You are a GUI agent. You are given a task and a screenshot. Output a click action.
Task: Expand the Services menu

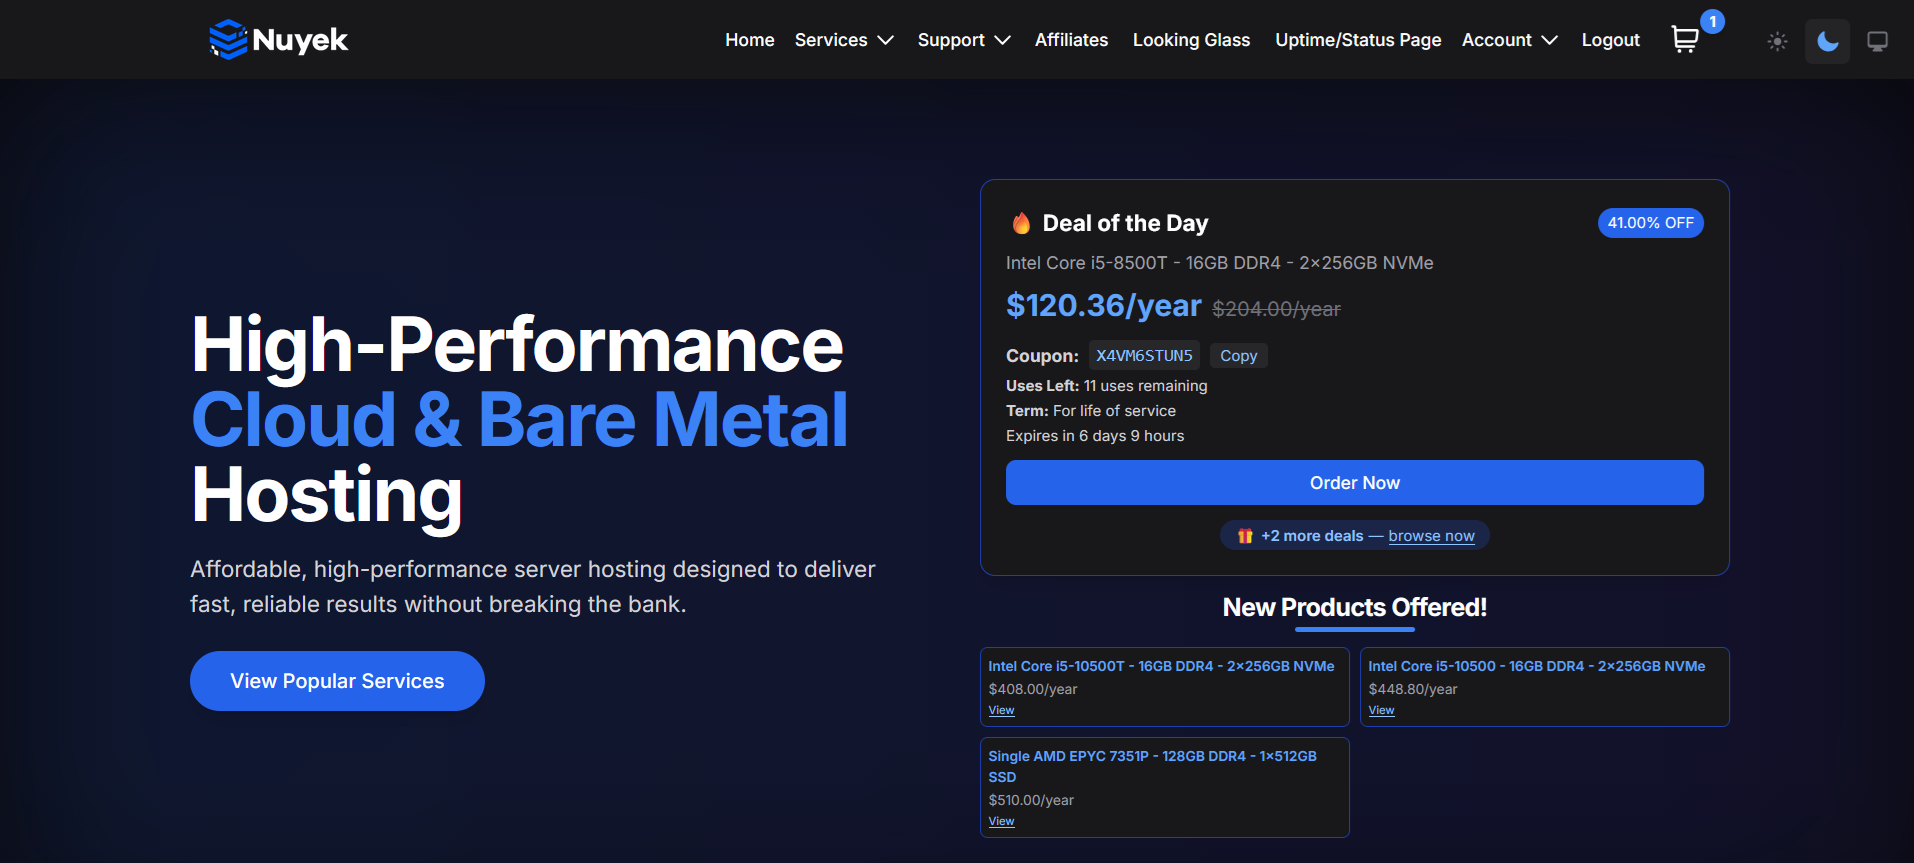click(844, 40)
